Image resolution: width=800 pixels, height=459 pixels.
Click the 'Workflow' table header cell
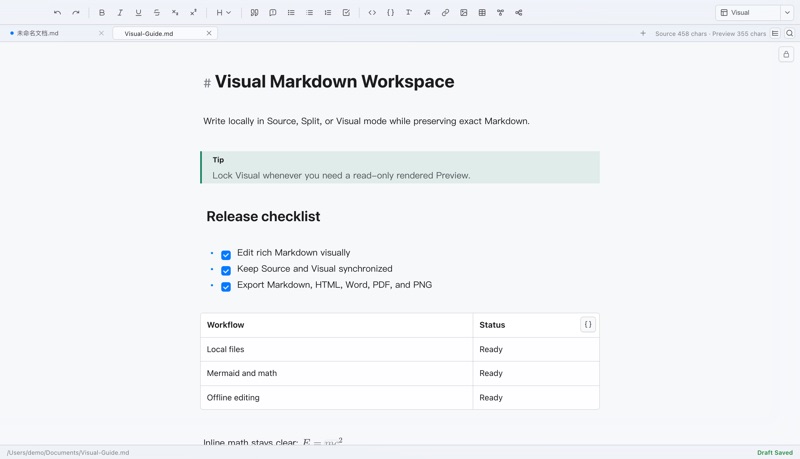coord(337,325)
